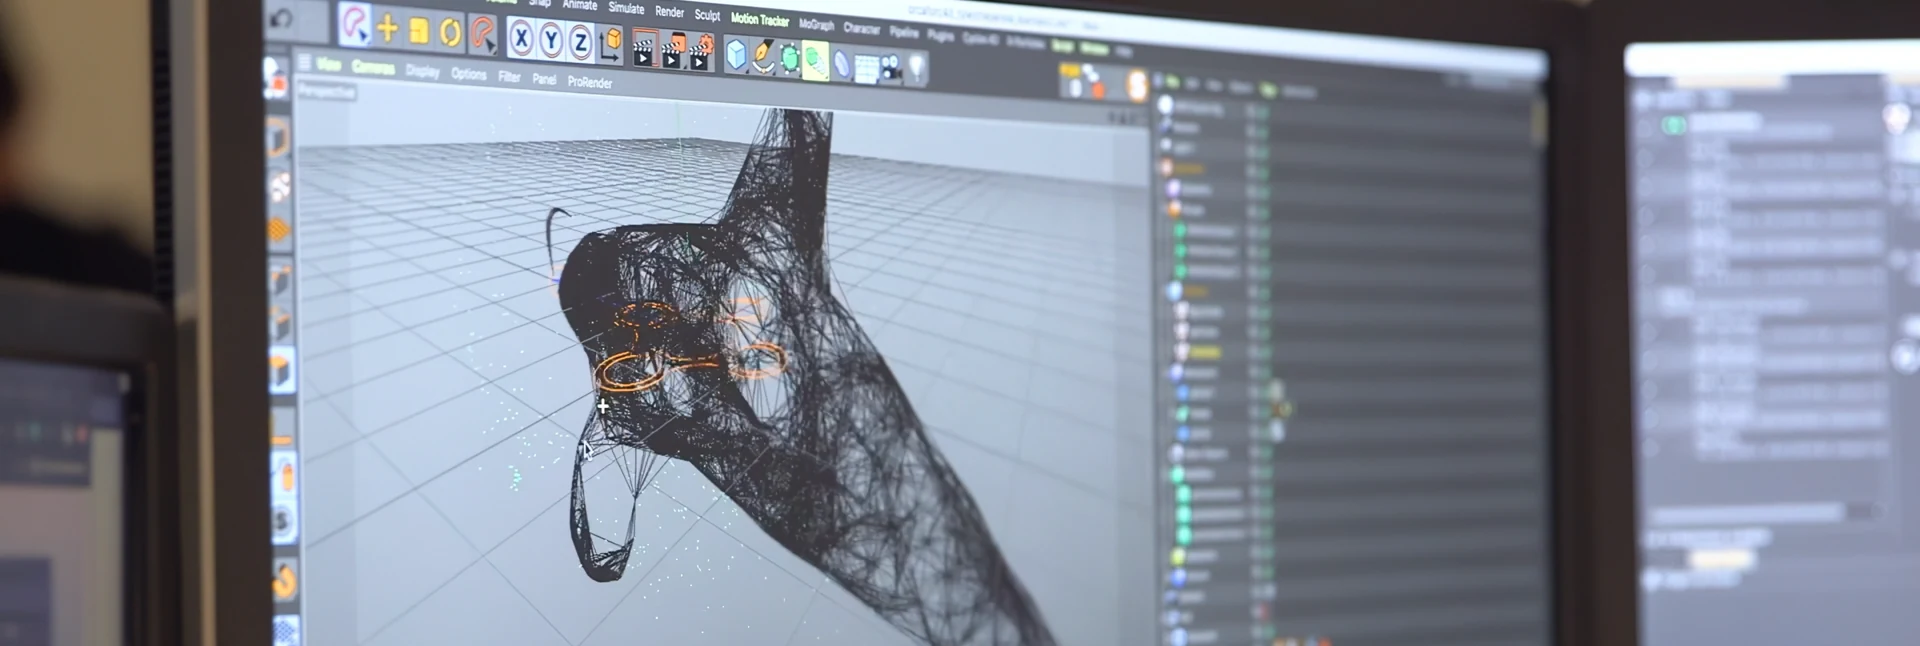Choose the yellow Scale tool
This screenshot has width=1920, height=646.
(419, 31)
